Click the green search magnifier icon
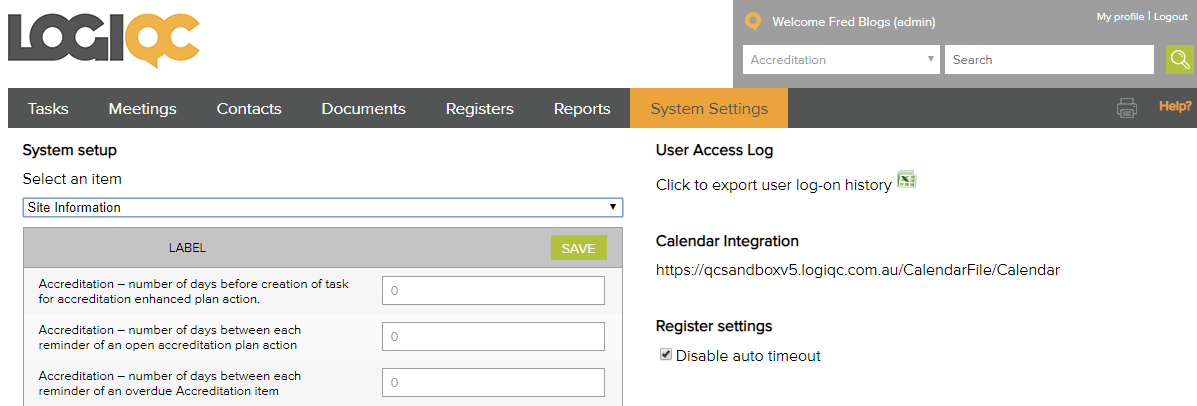1197x406 pixels. point(1181,60)
